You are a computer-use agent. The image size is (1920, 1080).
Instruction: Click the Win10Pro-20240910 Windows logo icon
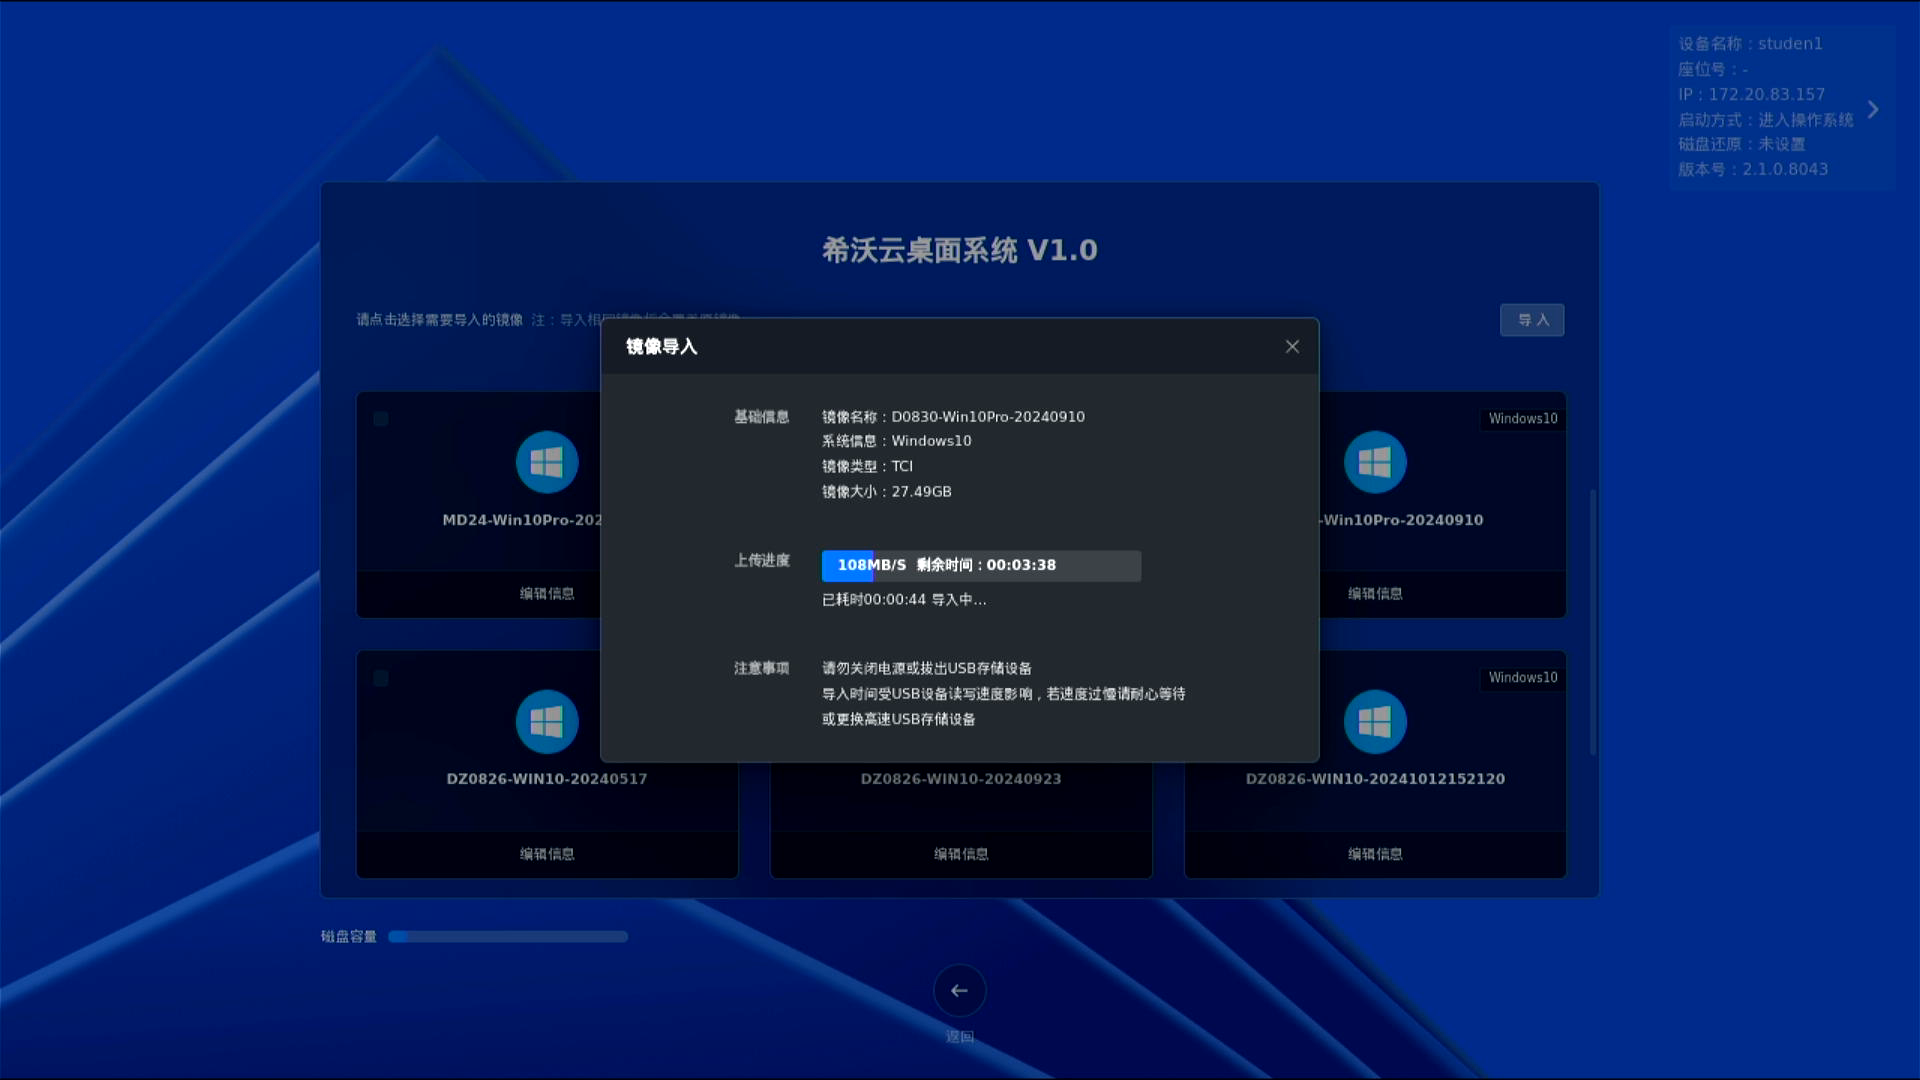coord(1375,462)
